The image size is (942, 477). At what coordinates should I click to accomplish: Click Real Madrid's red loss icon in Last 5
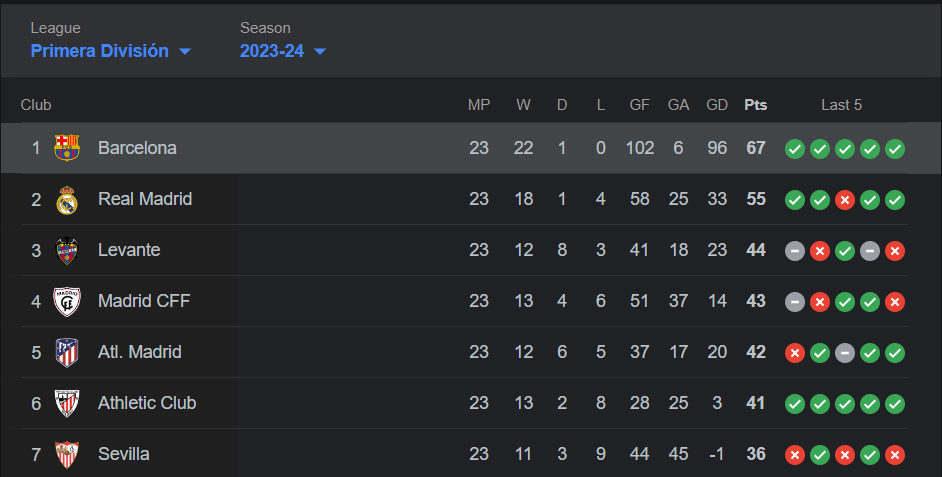click(x=845, y=200)
